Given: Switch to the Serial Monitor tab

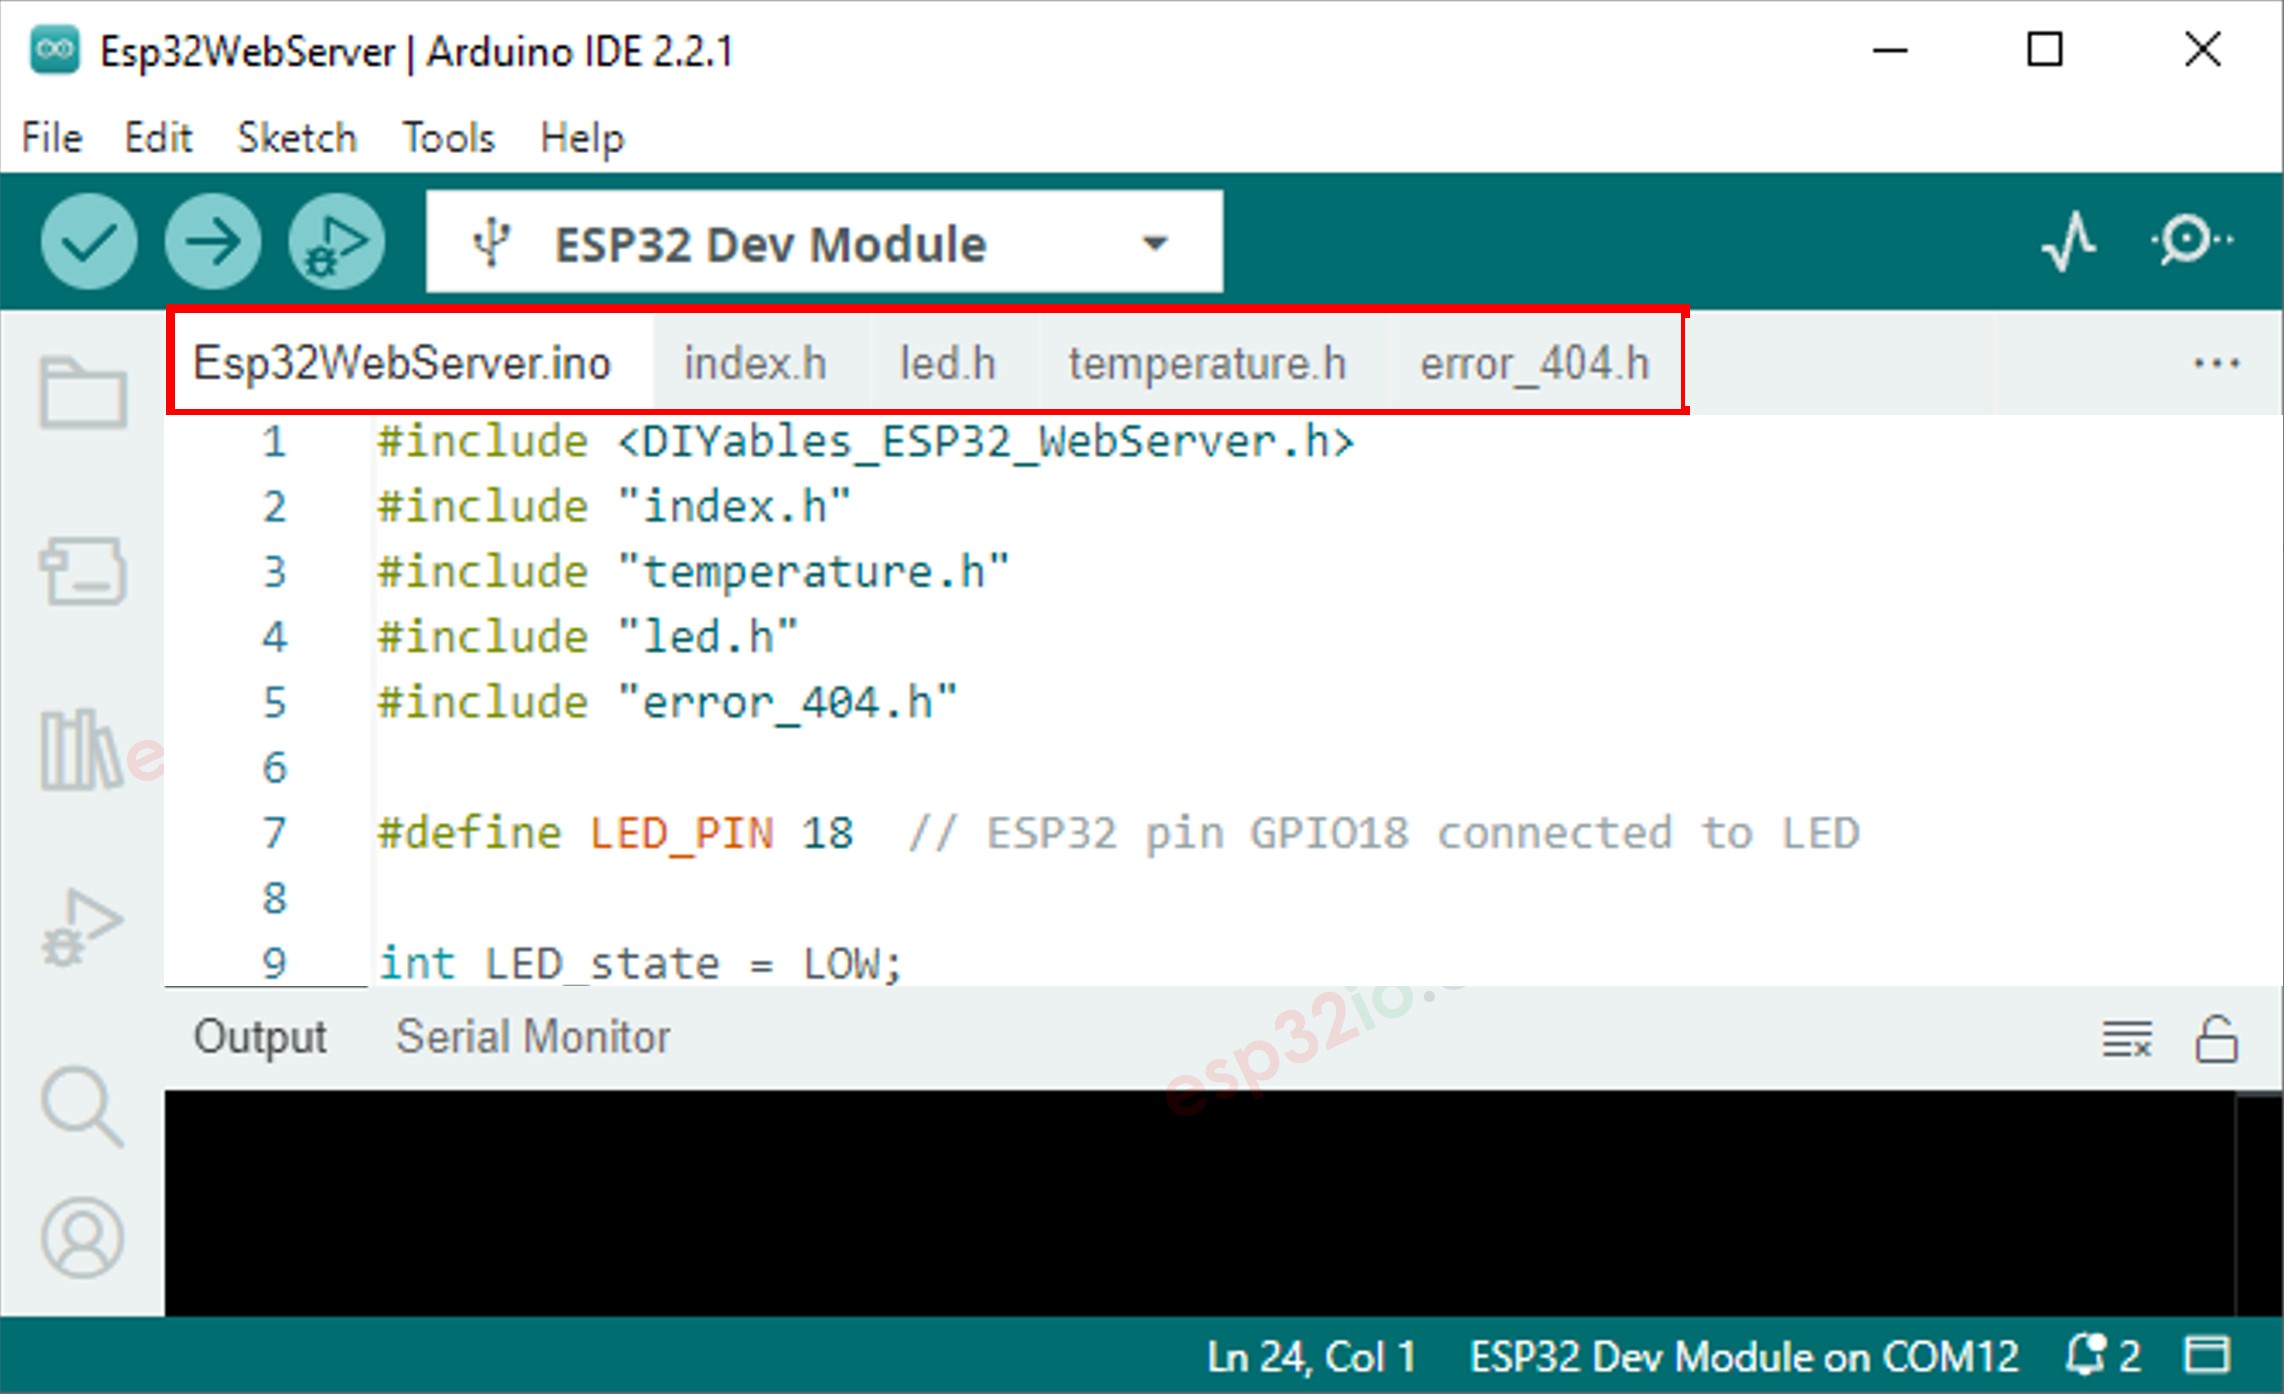Looking at the screenshot, I should click(x=533, y=1036).
